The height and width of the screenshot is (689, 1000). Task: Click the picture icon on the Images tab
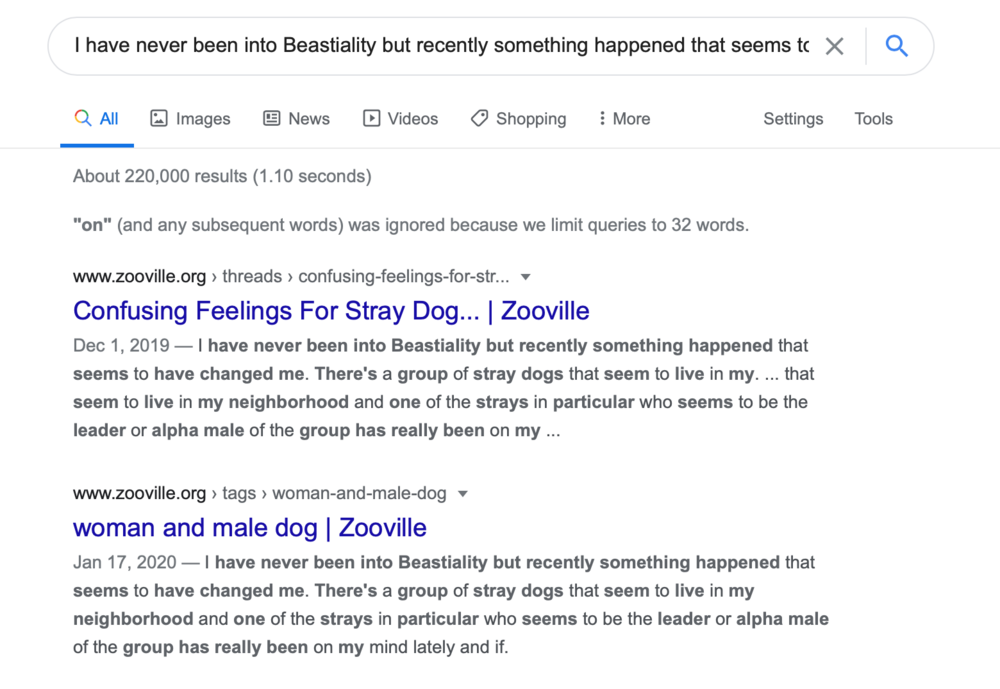(x=159, y=118)
